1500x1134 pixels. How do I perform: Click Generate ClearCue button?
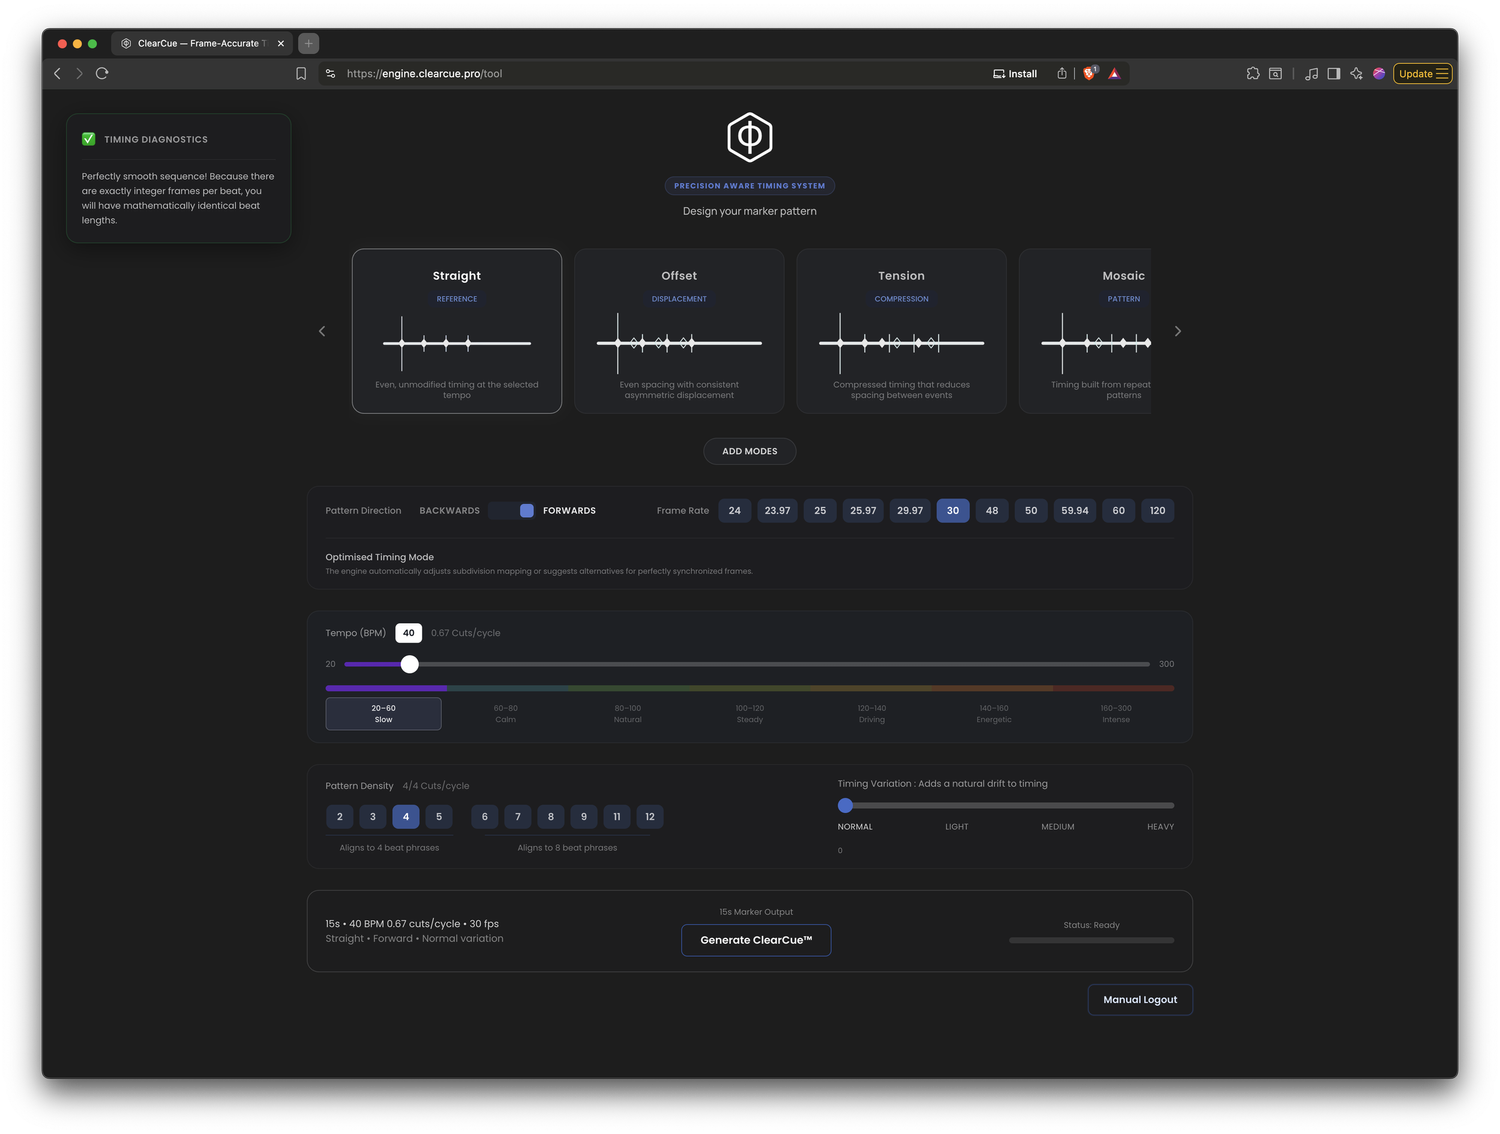(756, 940)
